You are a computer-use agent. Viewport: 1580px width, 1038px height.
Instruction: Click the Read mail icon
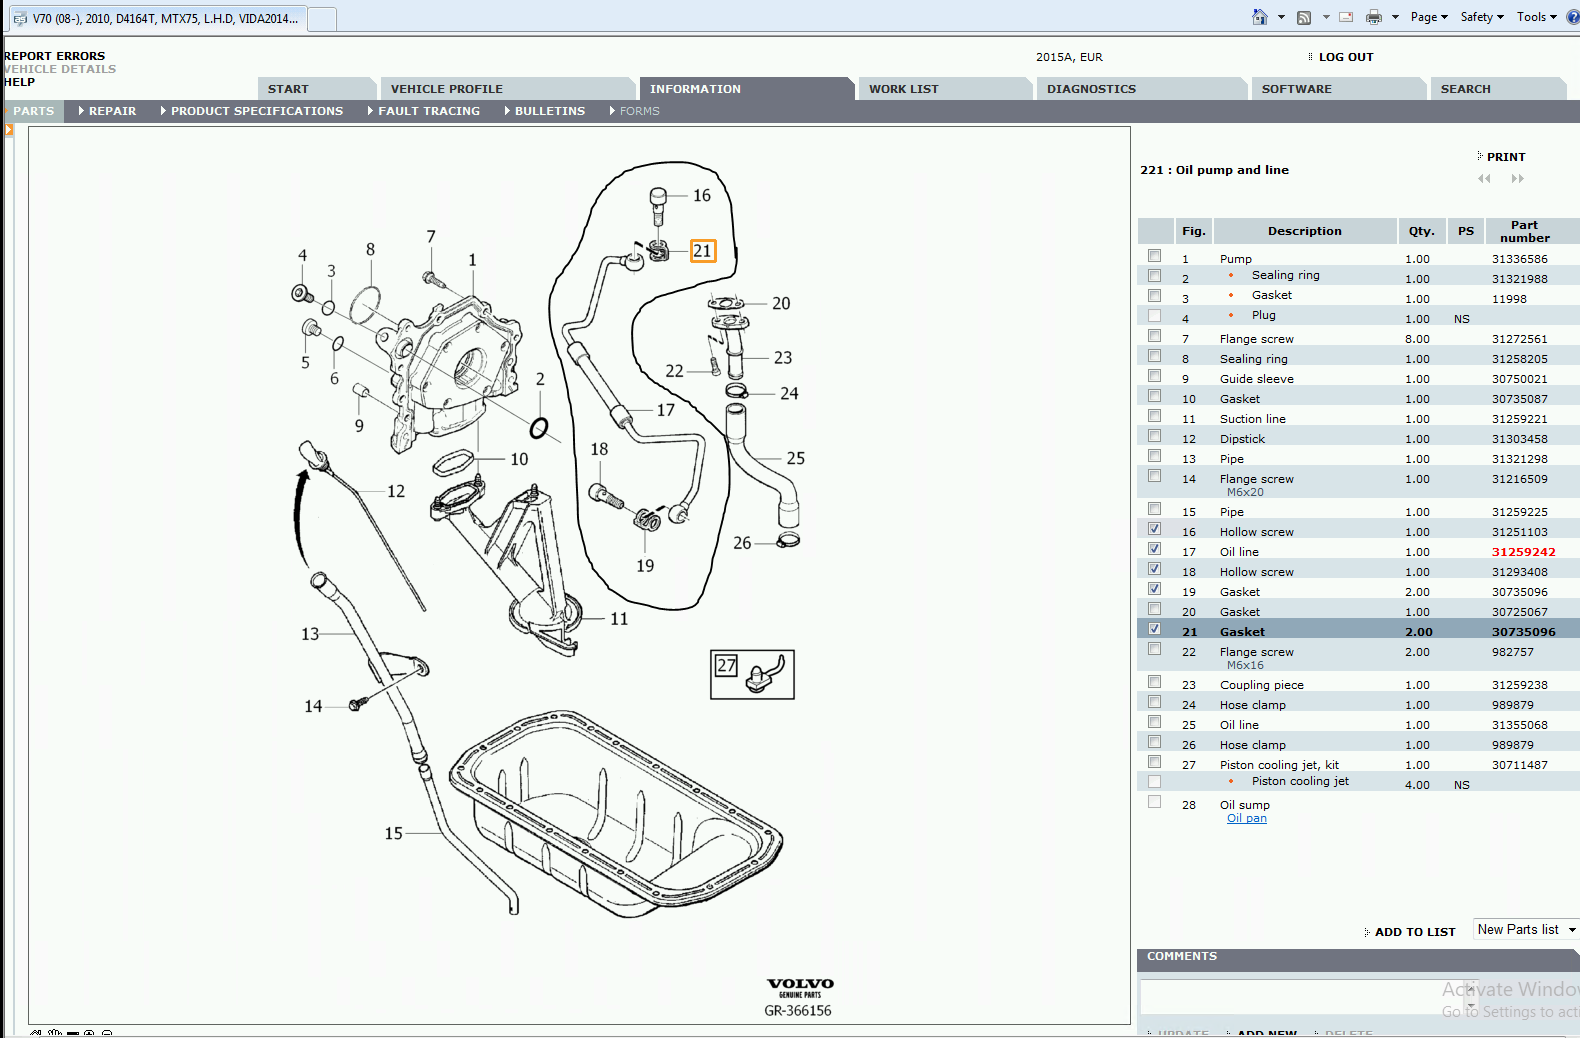1346,17
